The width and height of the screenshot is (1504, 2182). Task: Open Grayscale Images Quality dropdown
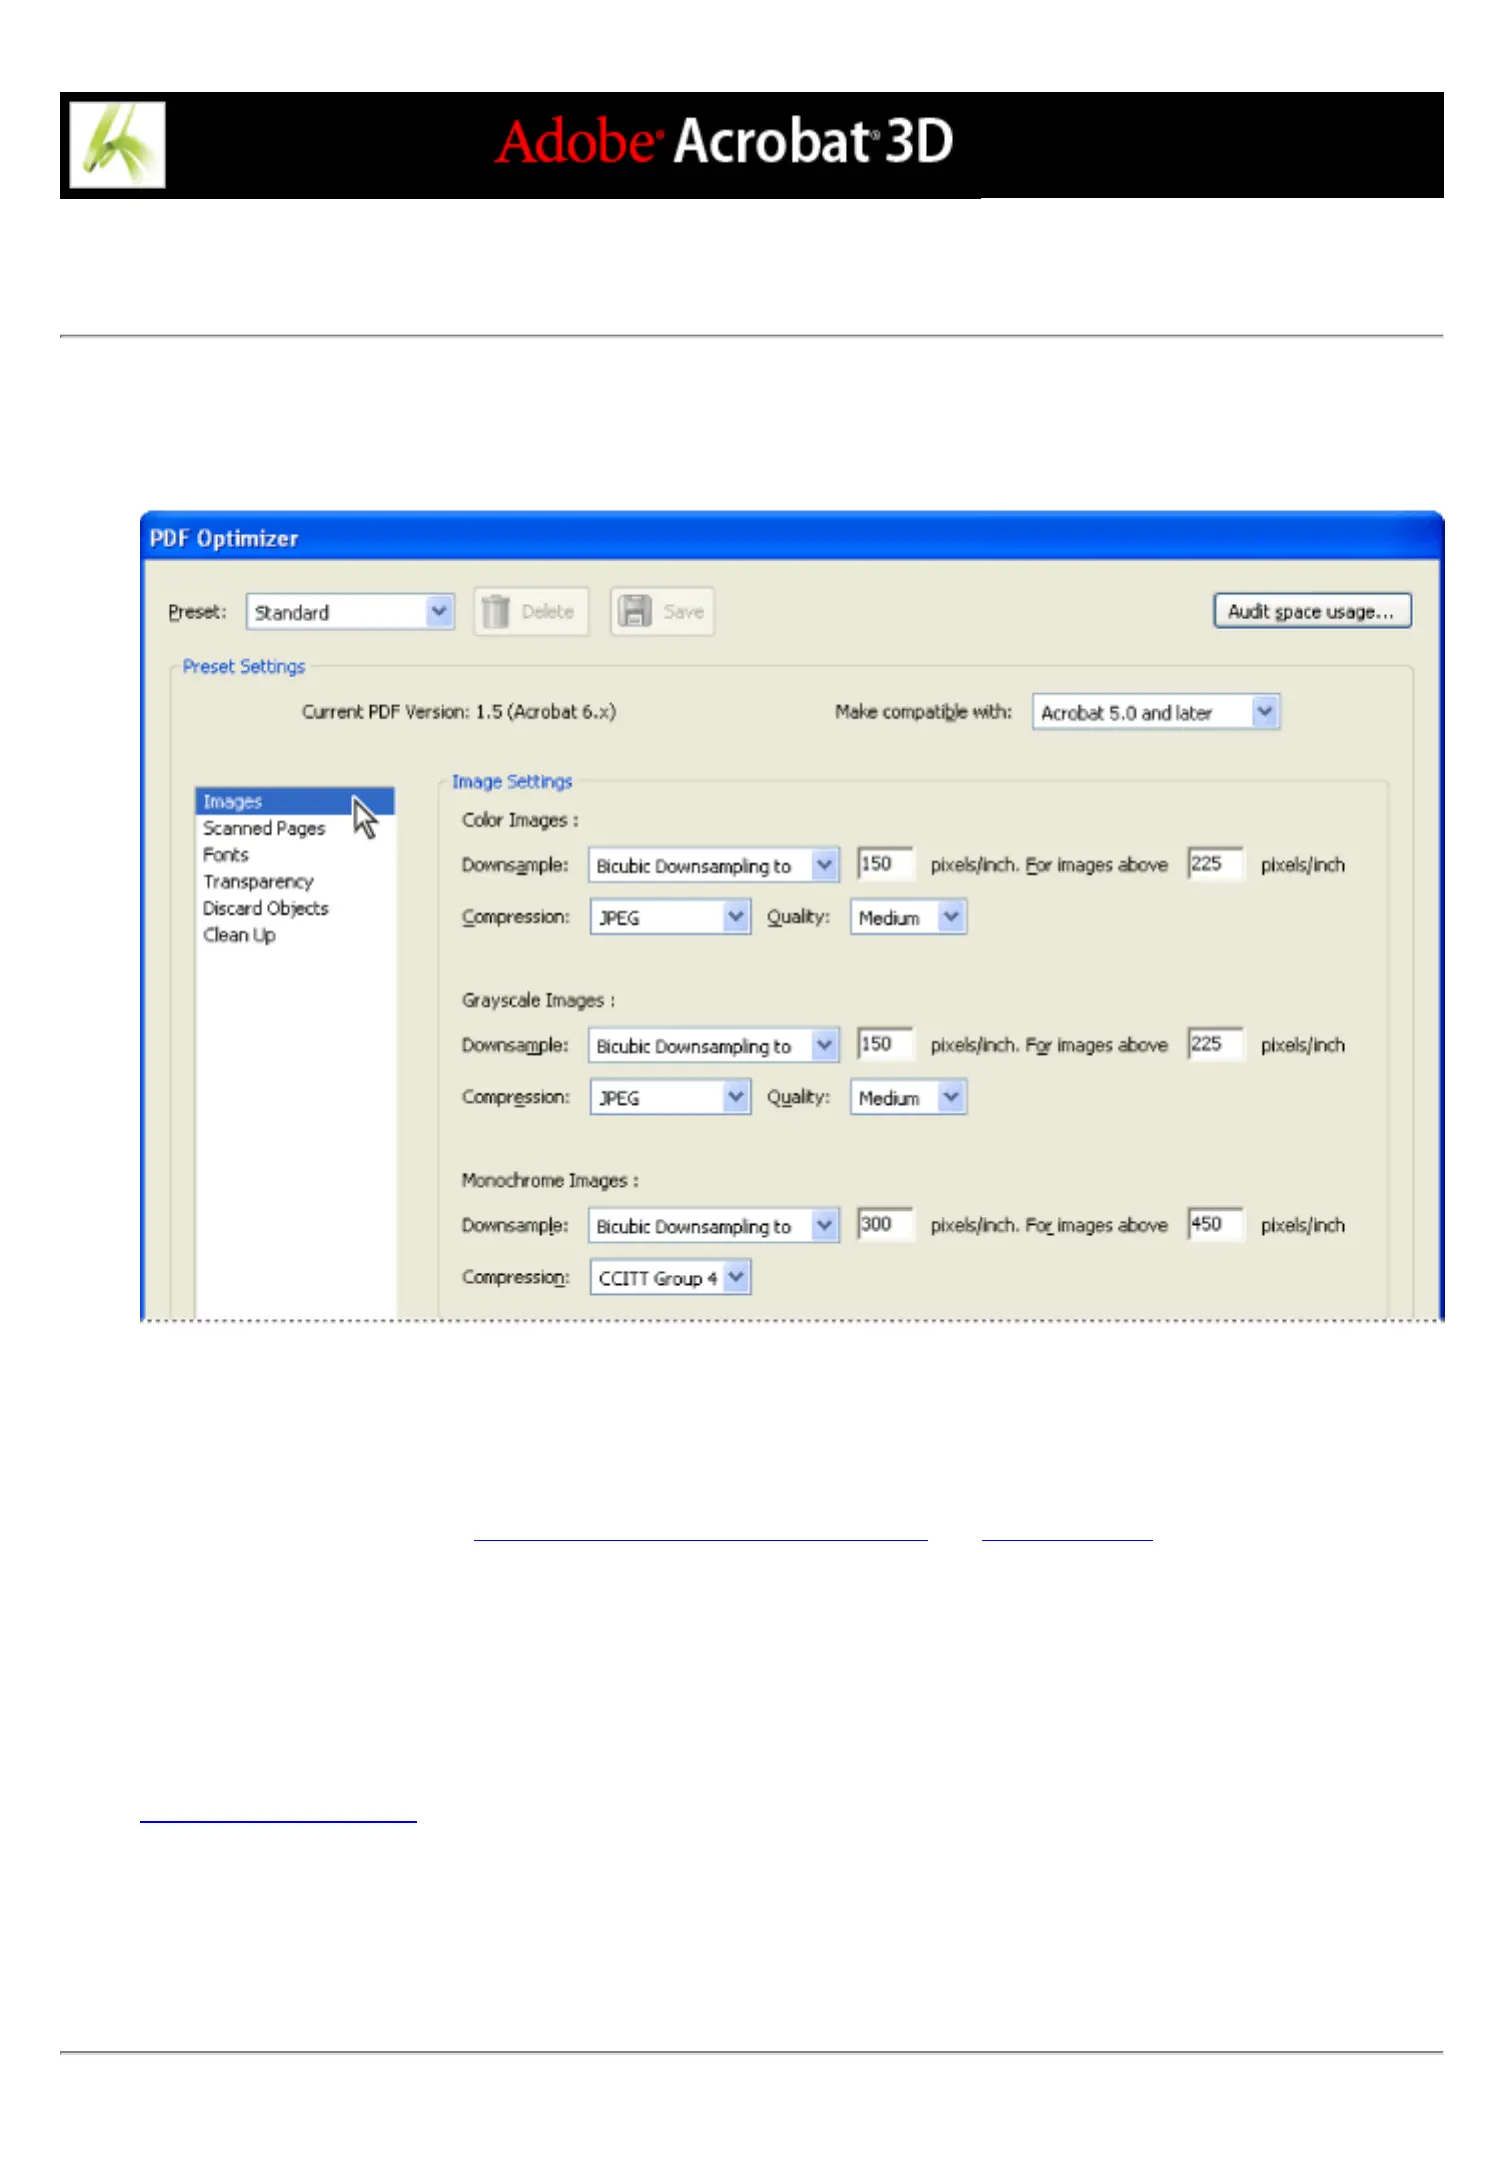click(908, 1098)
